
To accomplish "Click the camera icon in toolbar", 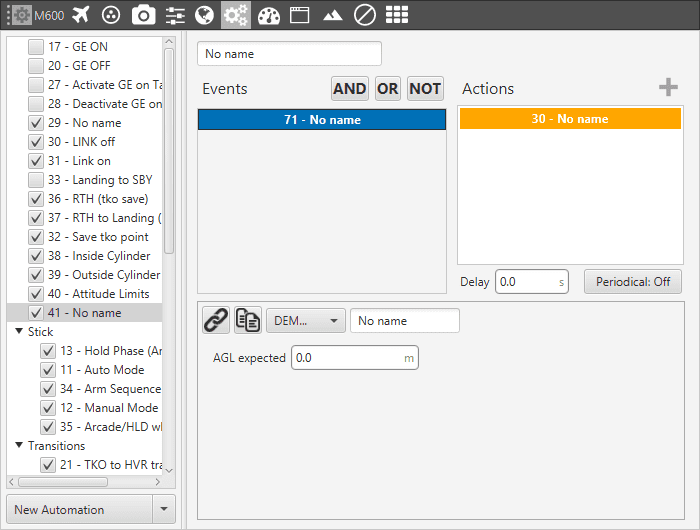I will (144, 14).
